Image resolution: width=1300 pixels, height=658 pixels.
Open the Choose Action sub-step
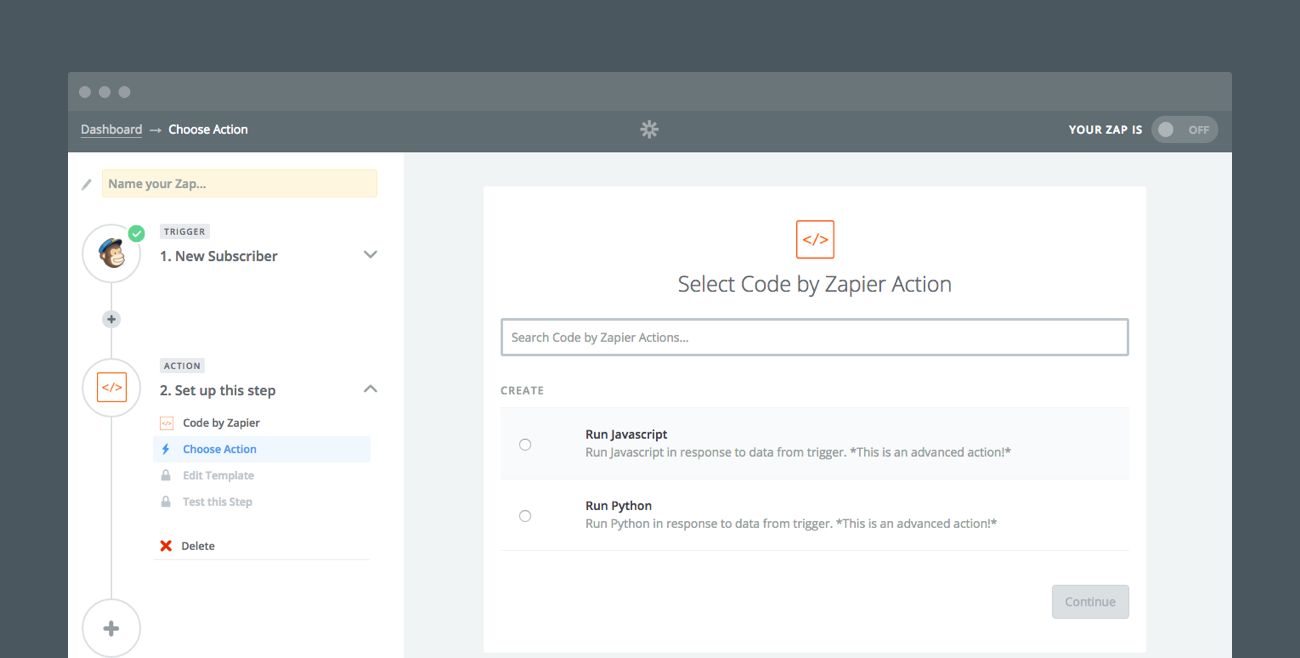(x=219, y=449)
